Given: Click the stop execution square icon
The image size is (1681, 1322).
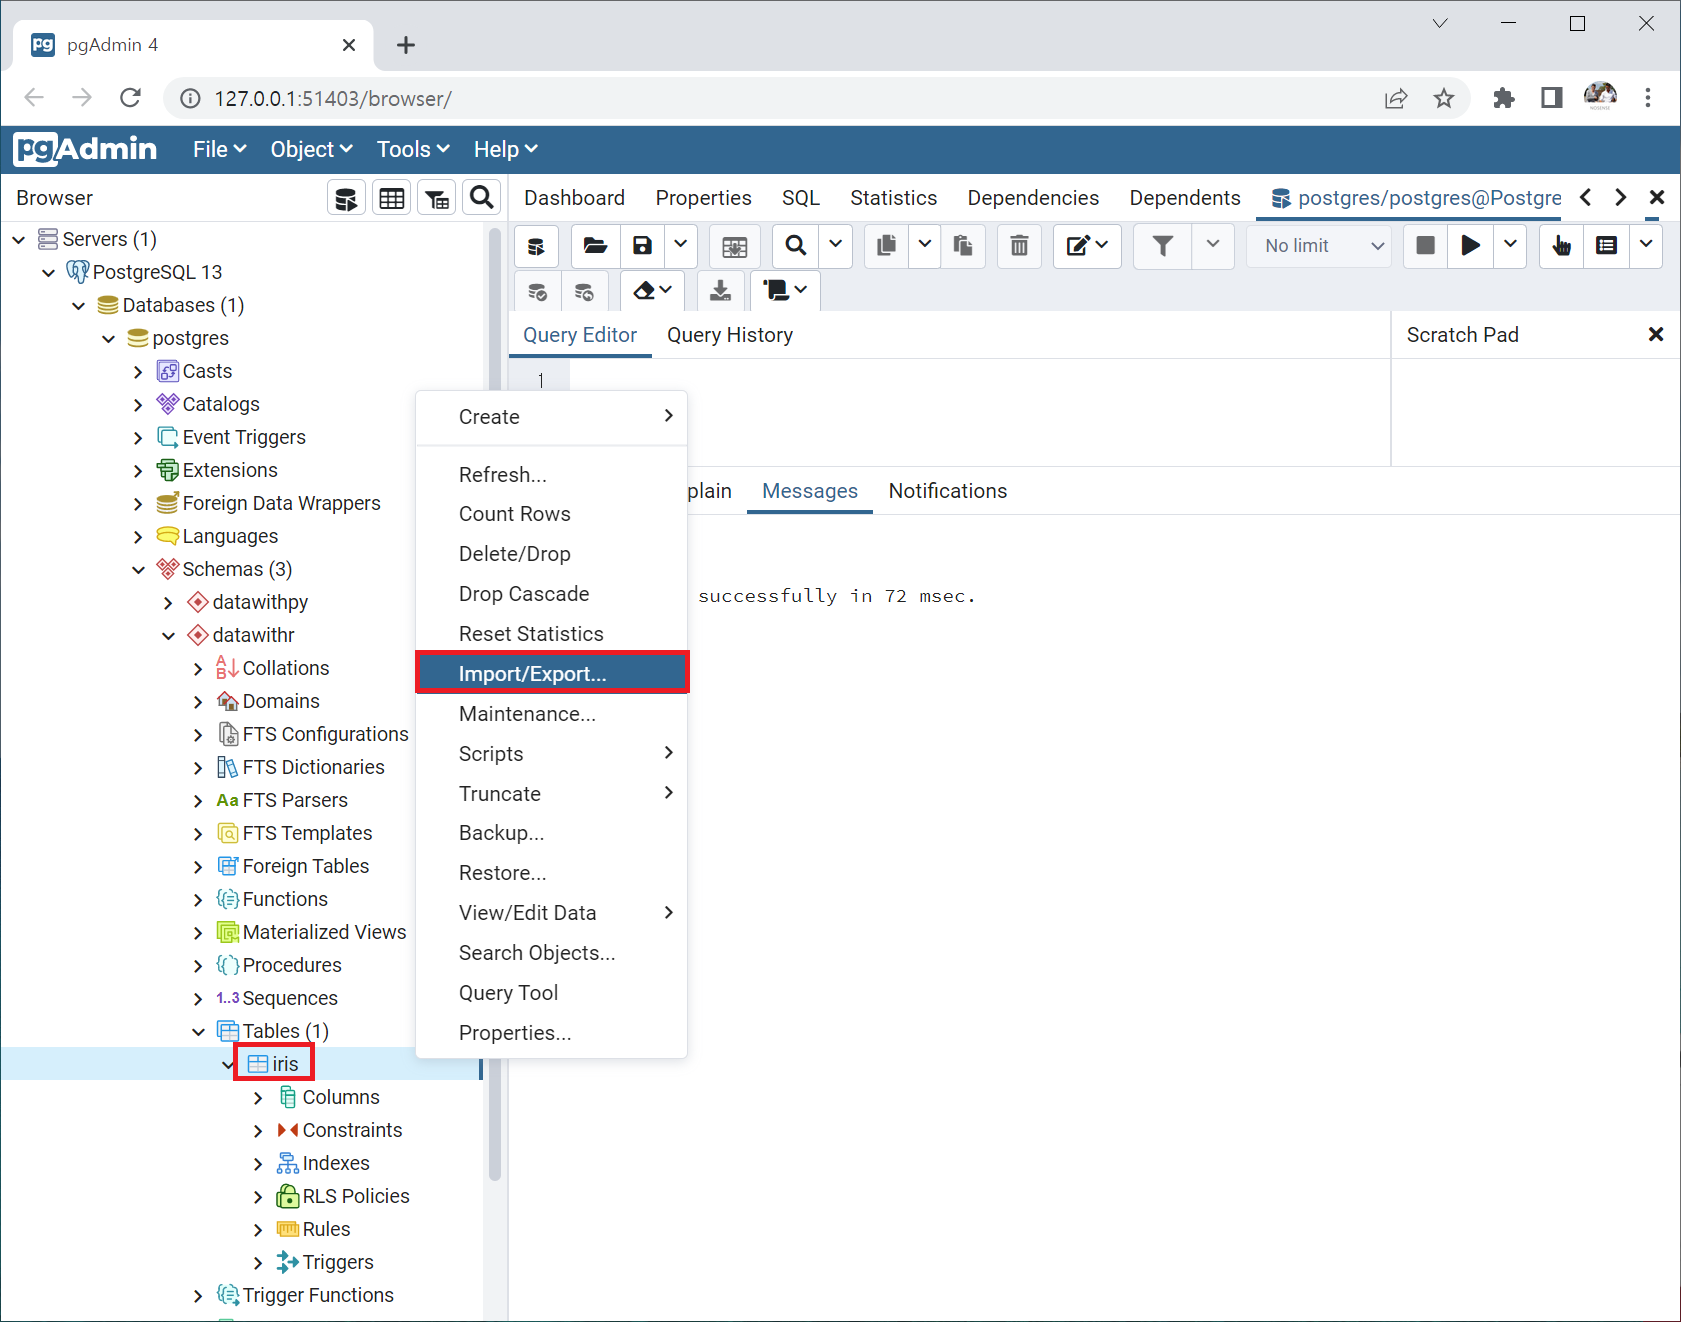Looking at the screenshot, I should click(x=1426, y=246).
